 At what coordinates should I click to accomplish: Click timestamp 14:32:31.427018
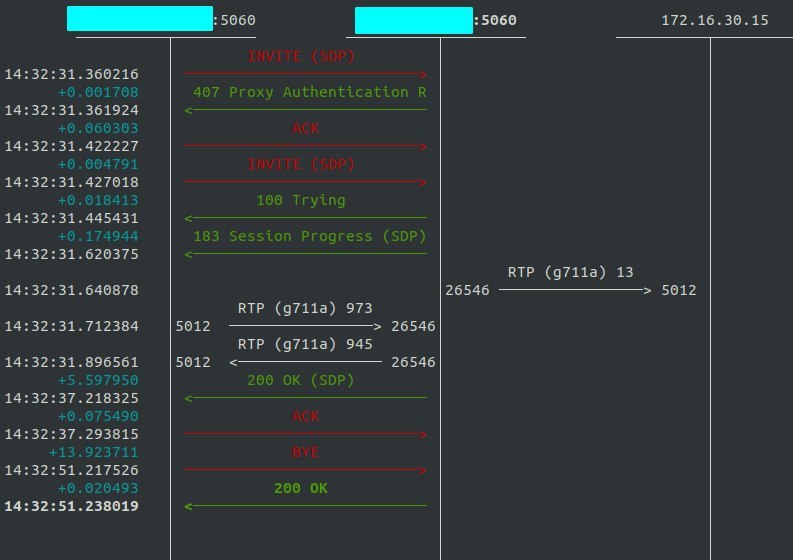click(71, 182)
